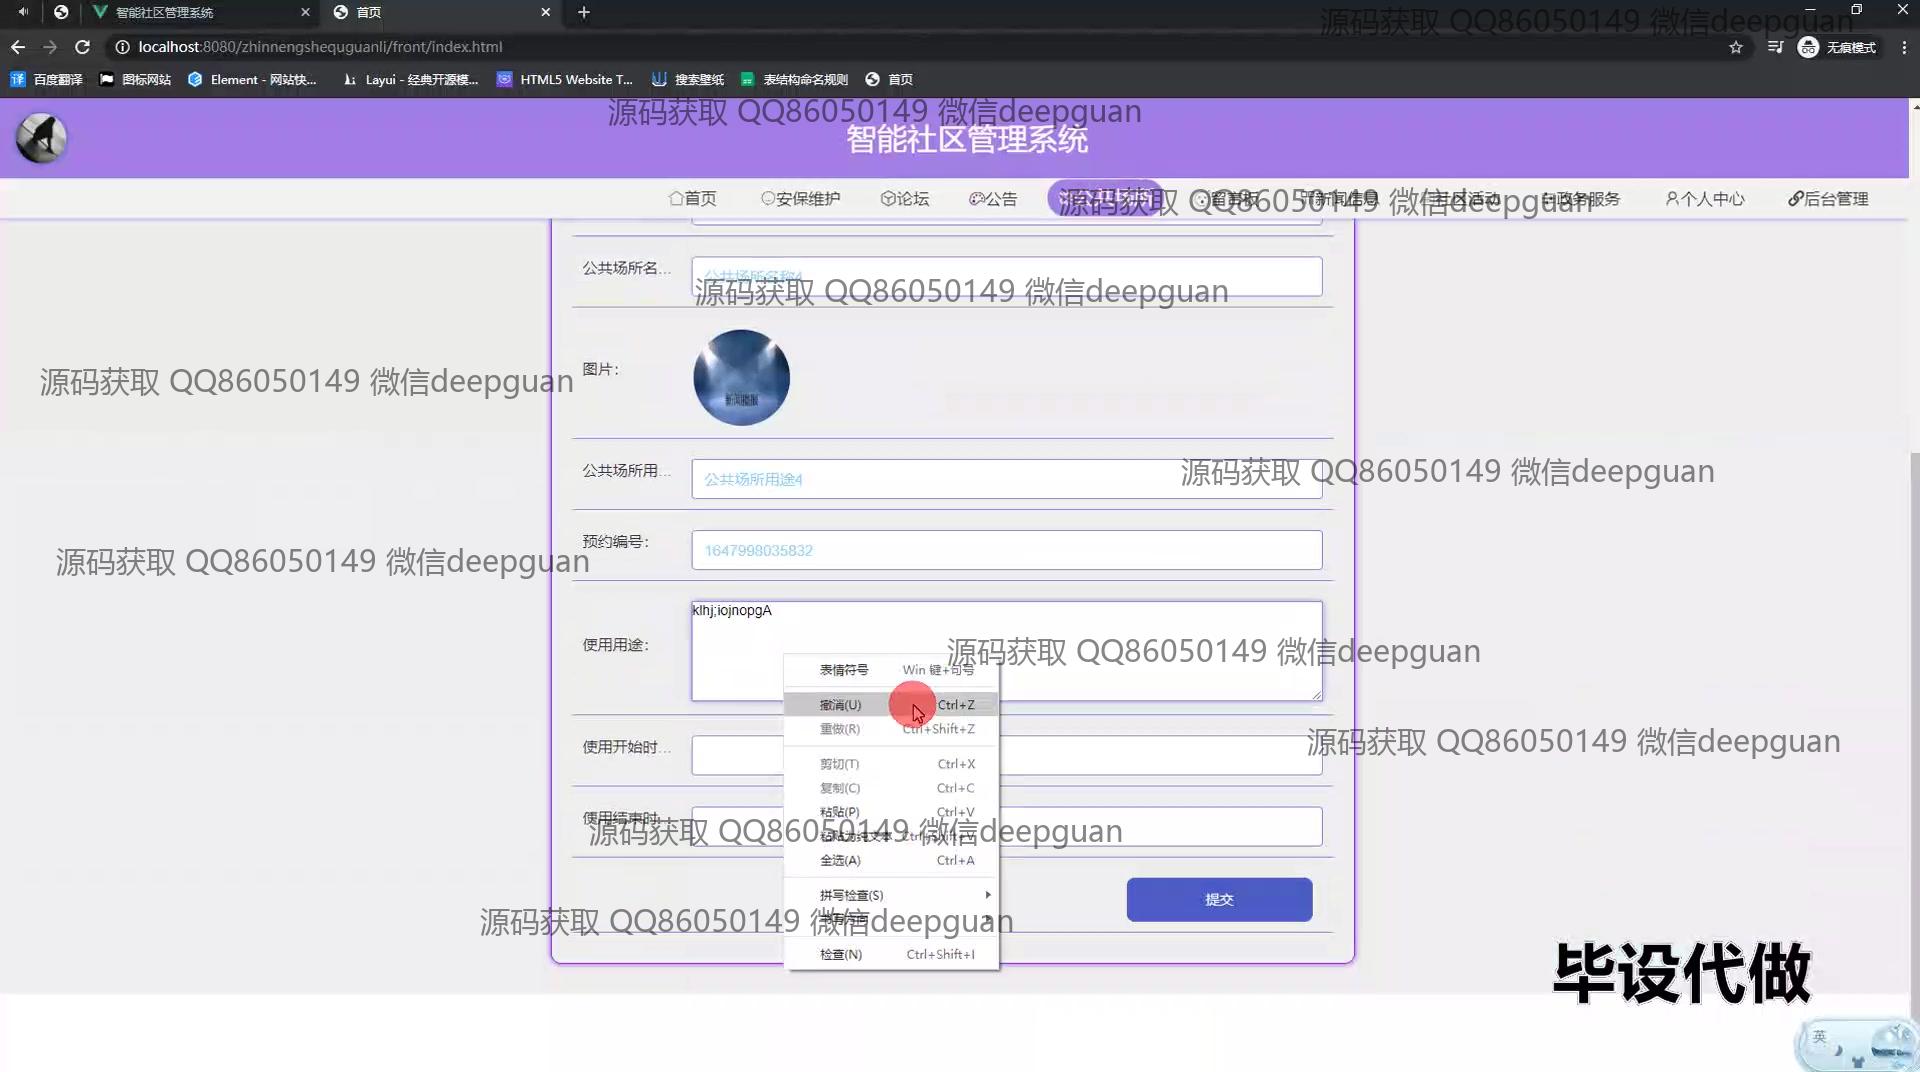Focus the 公共场所名称 input field
Screen dimensions: 1920x1072
coord(1006,277)
